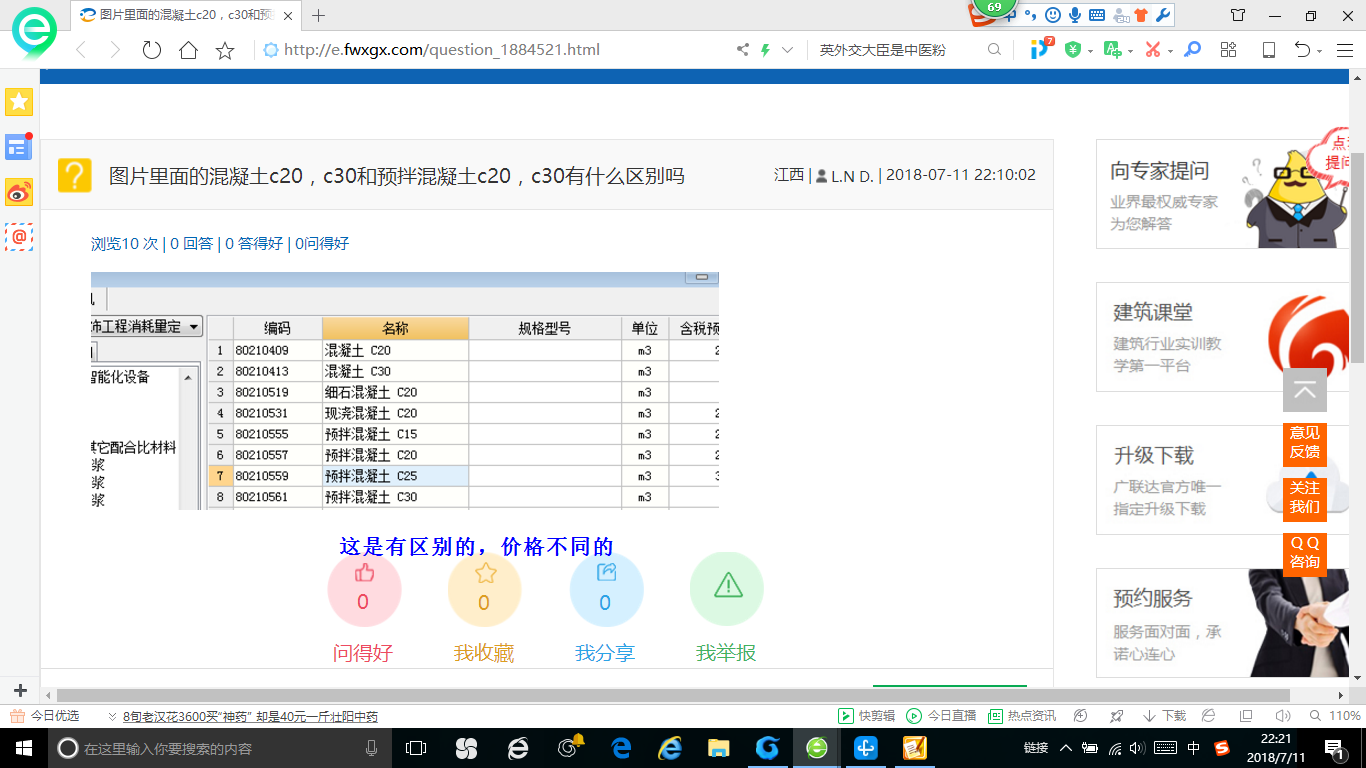
Task: Open favorites star in left sidebar
Action: (x=19, y=102)
